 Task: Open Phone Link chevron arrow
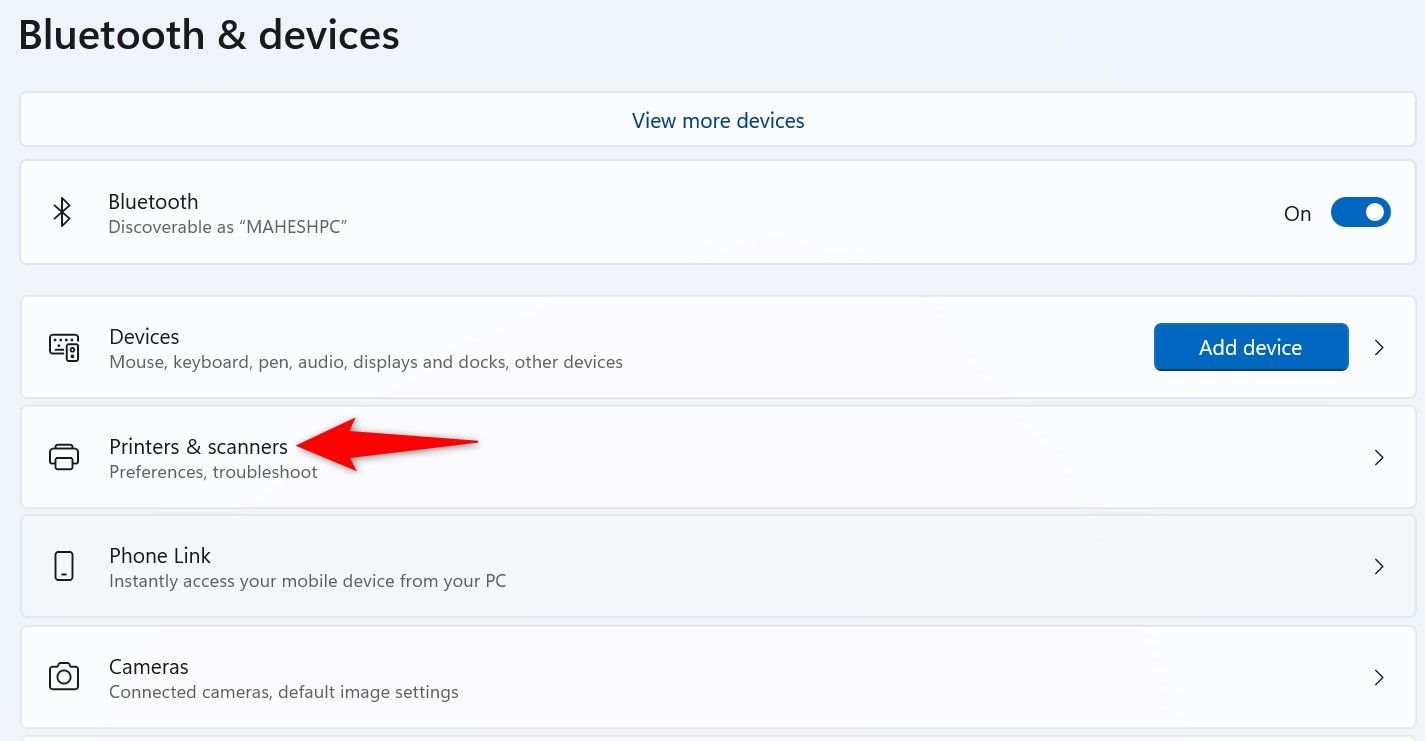(1379, 567)
